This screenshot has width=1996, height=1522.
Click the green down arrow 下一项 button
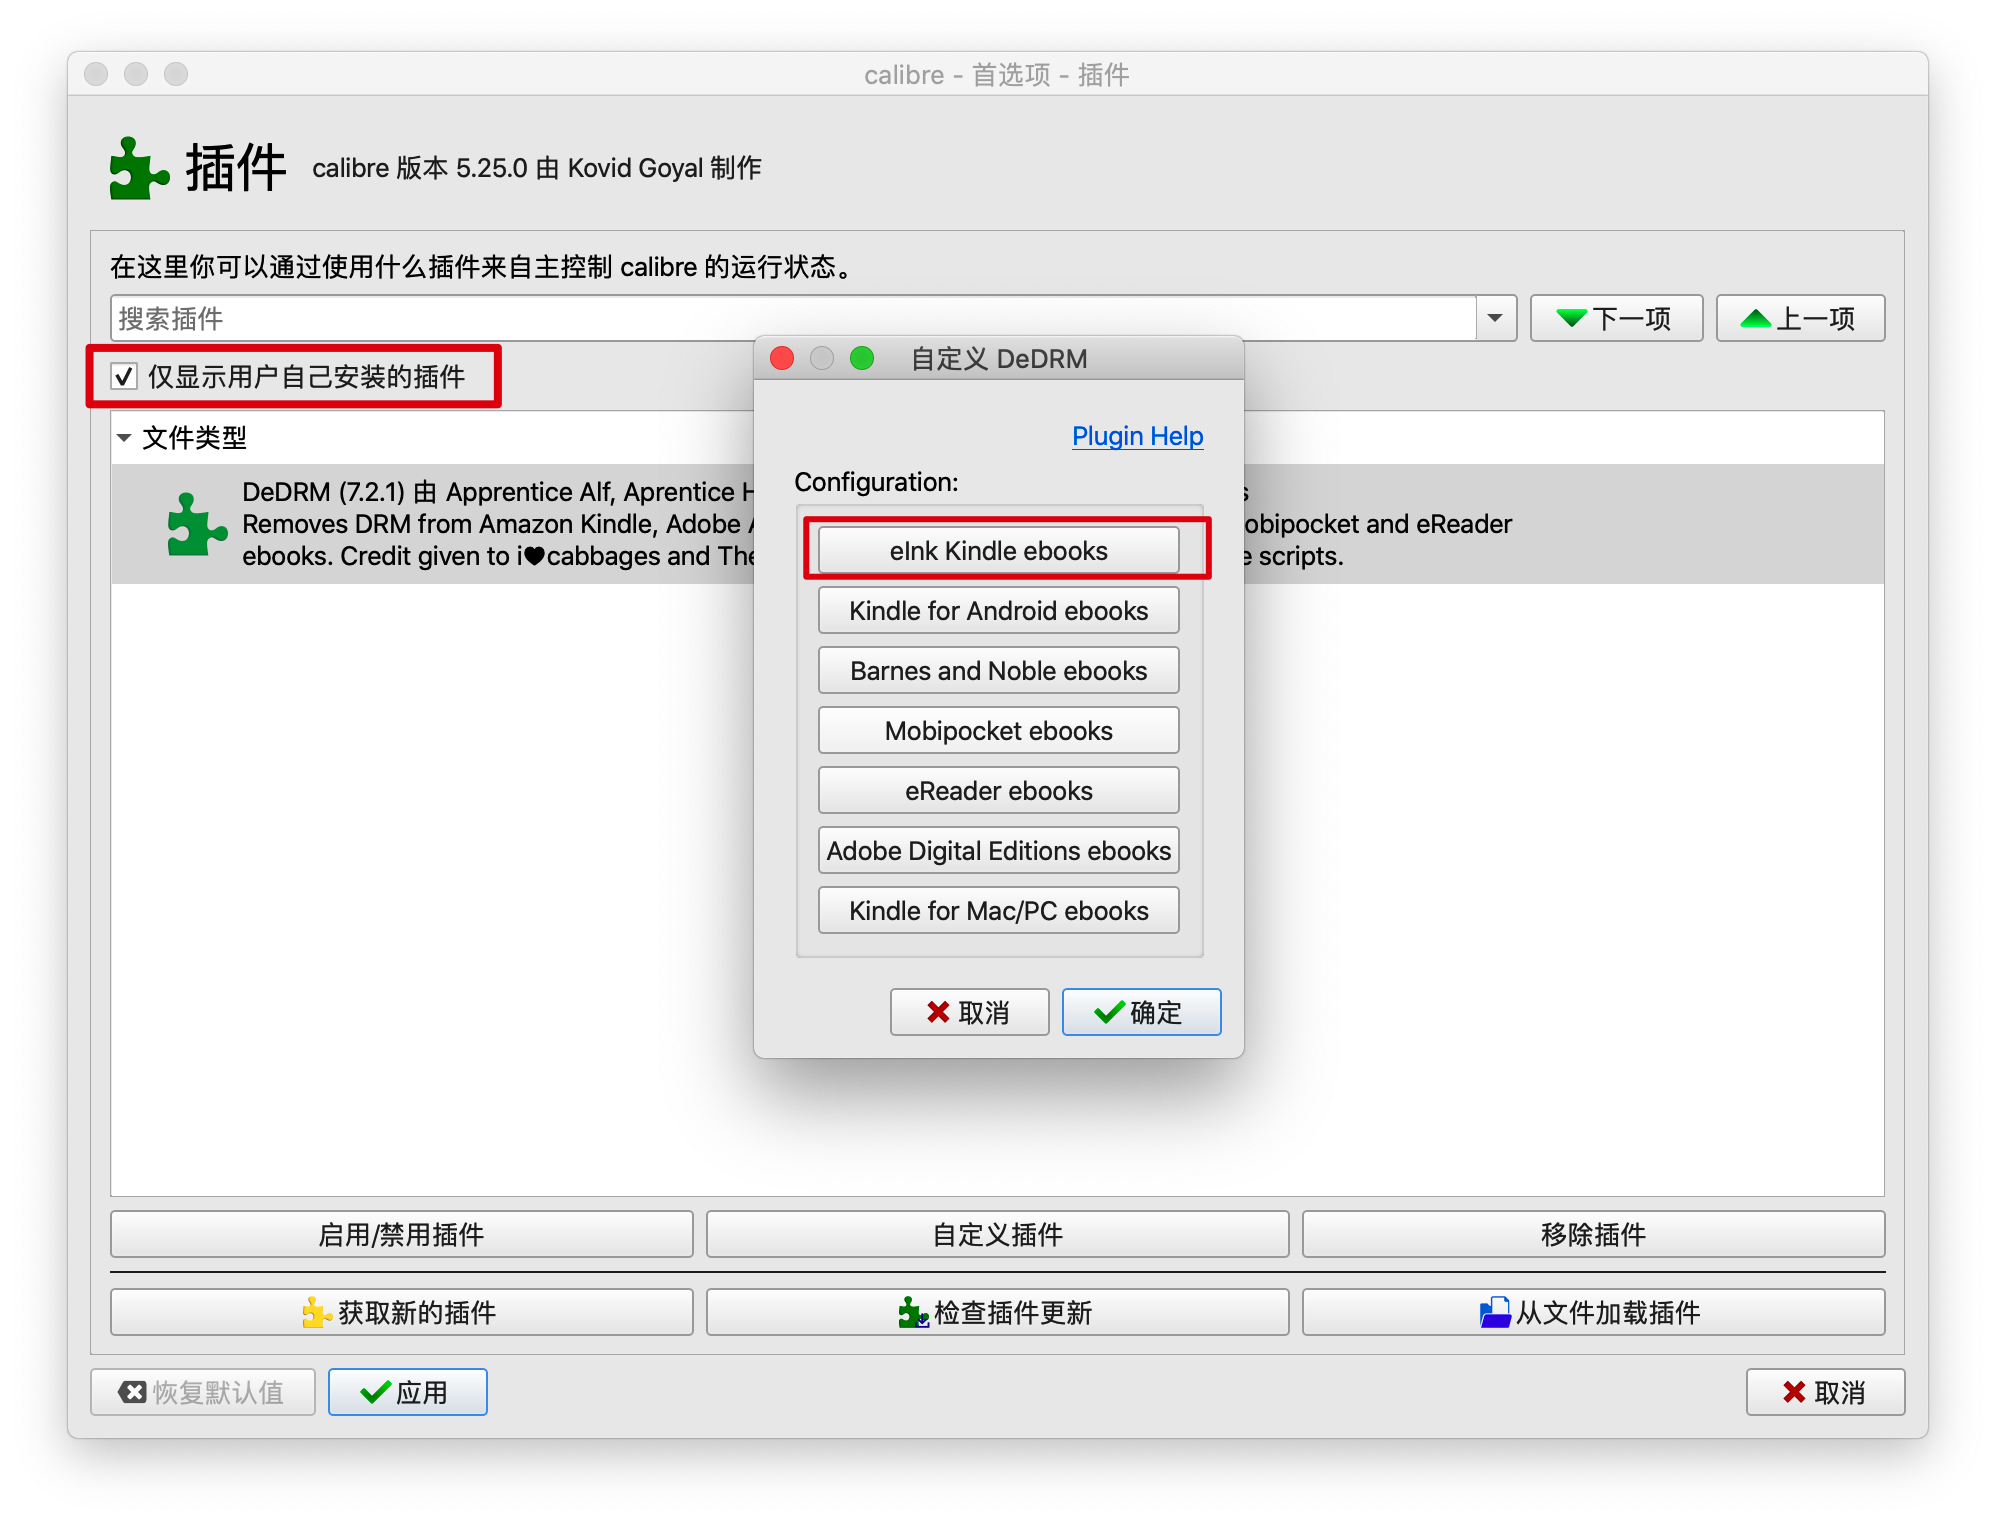pyautogui.click(x=1616, y=318)
